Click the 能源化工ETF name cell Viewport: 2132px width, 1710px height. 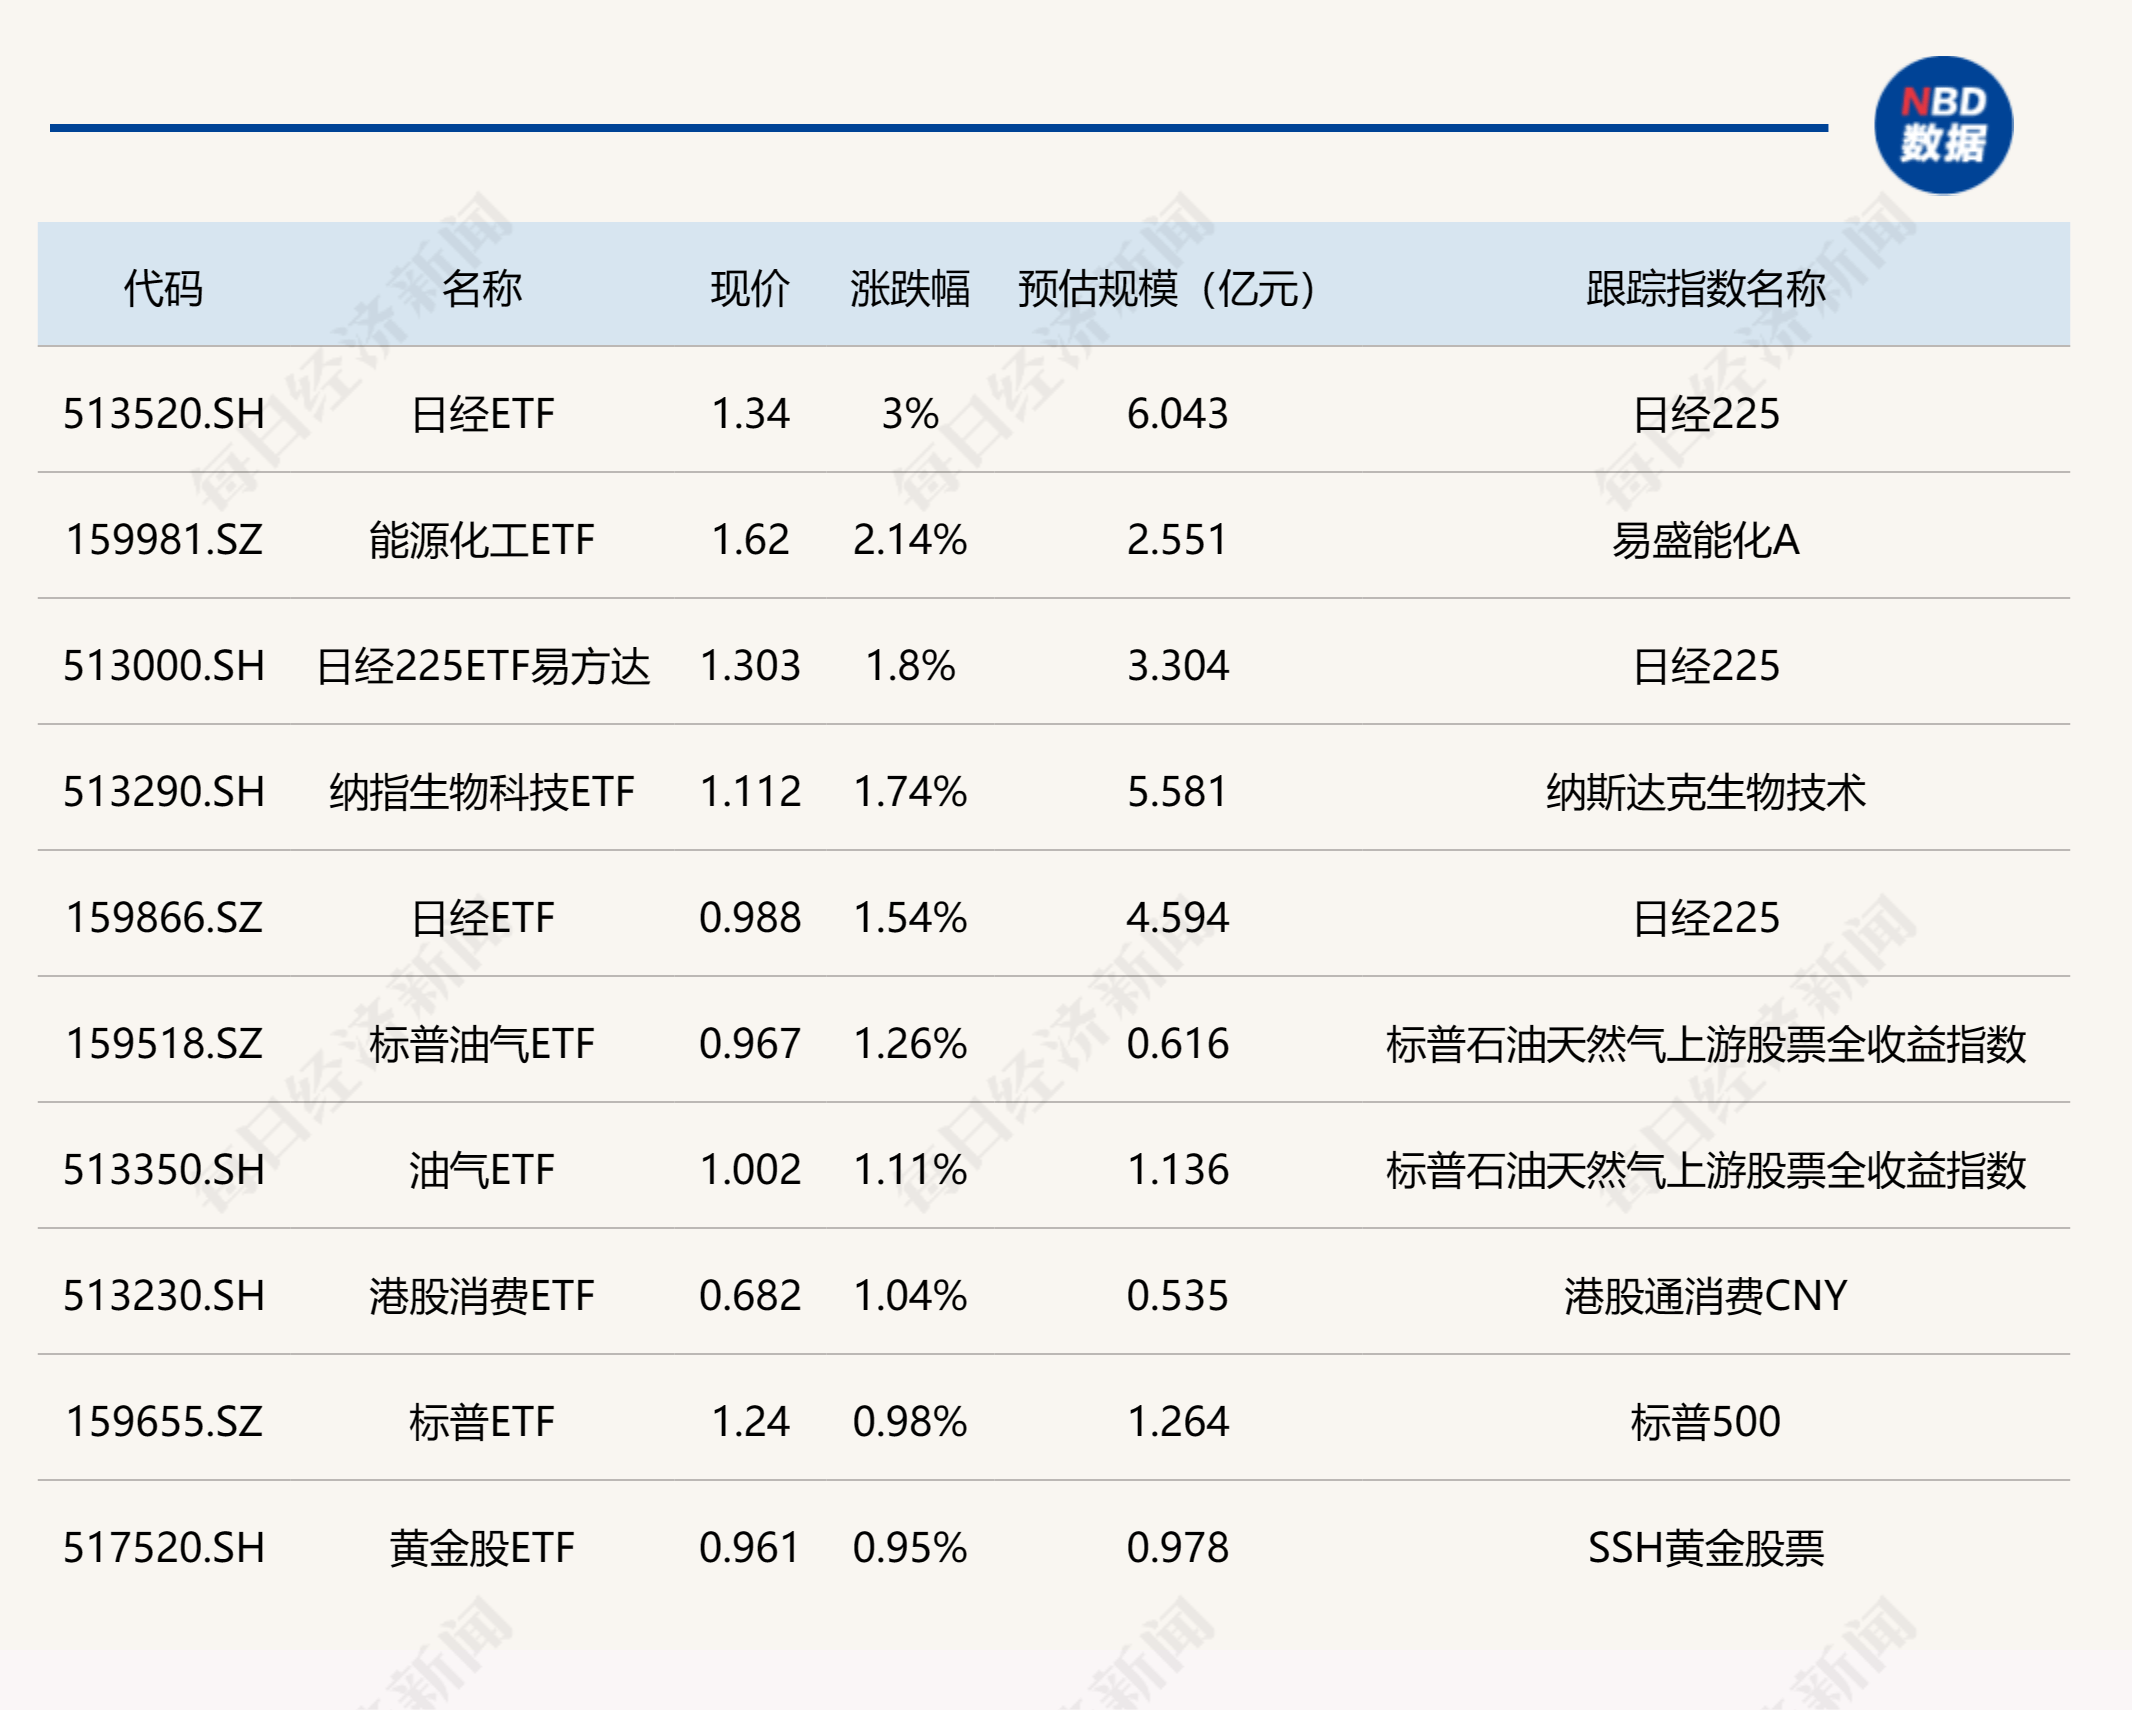coord(482,540)
